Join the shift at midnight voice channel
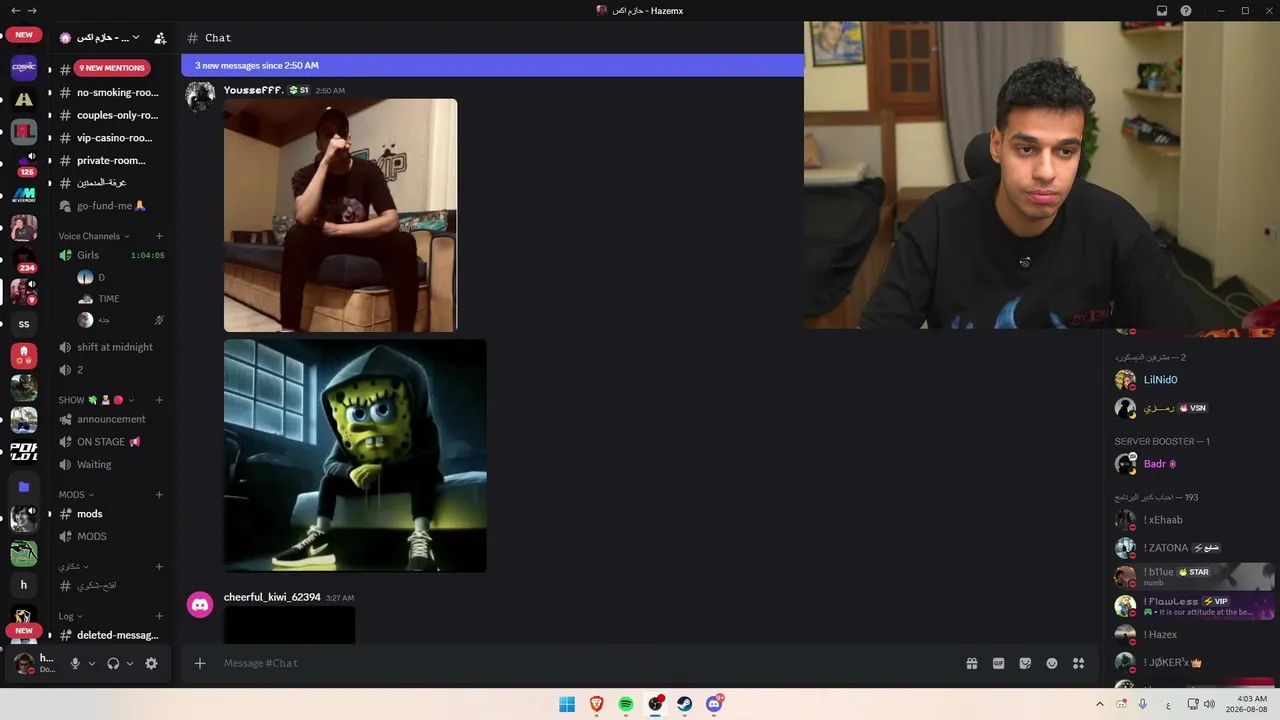1280x720 pixels. pyautogui.click(x=110, y=347)
